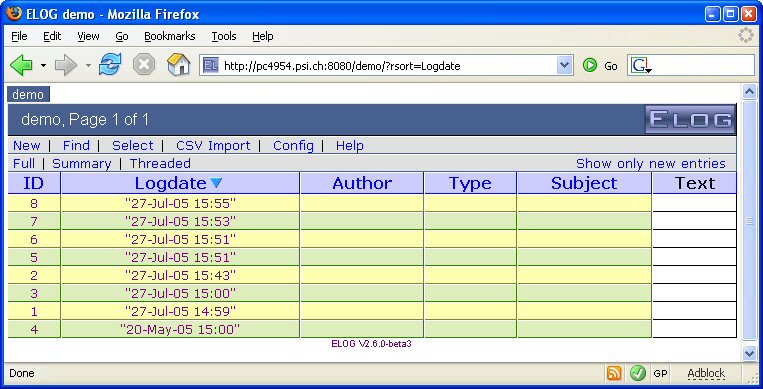Viewport: 763px width, 389px height.
Task: Toggle Logdate column sort order
Action: pyautogui.click(x=170, y=183)
